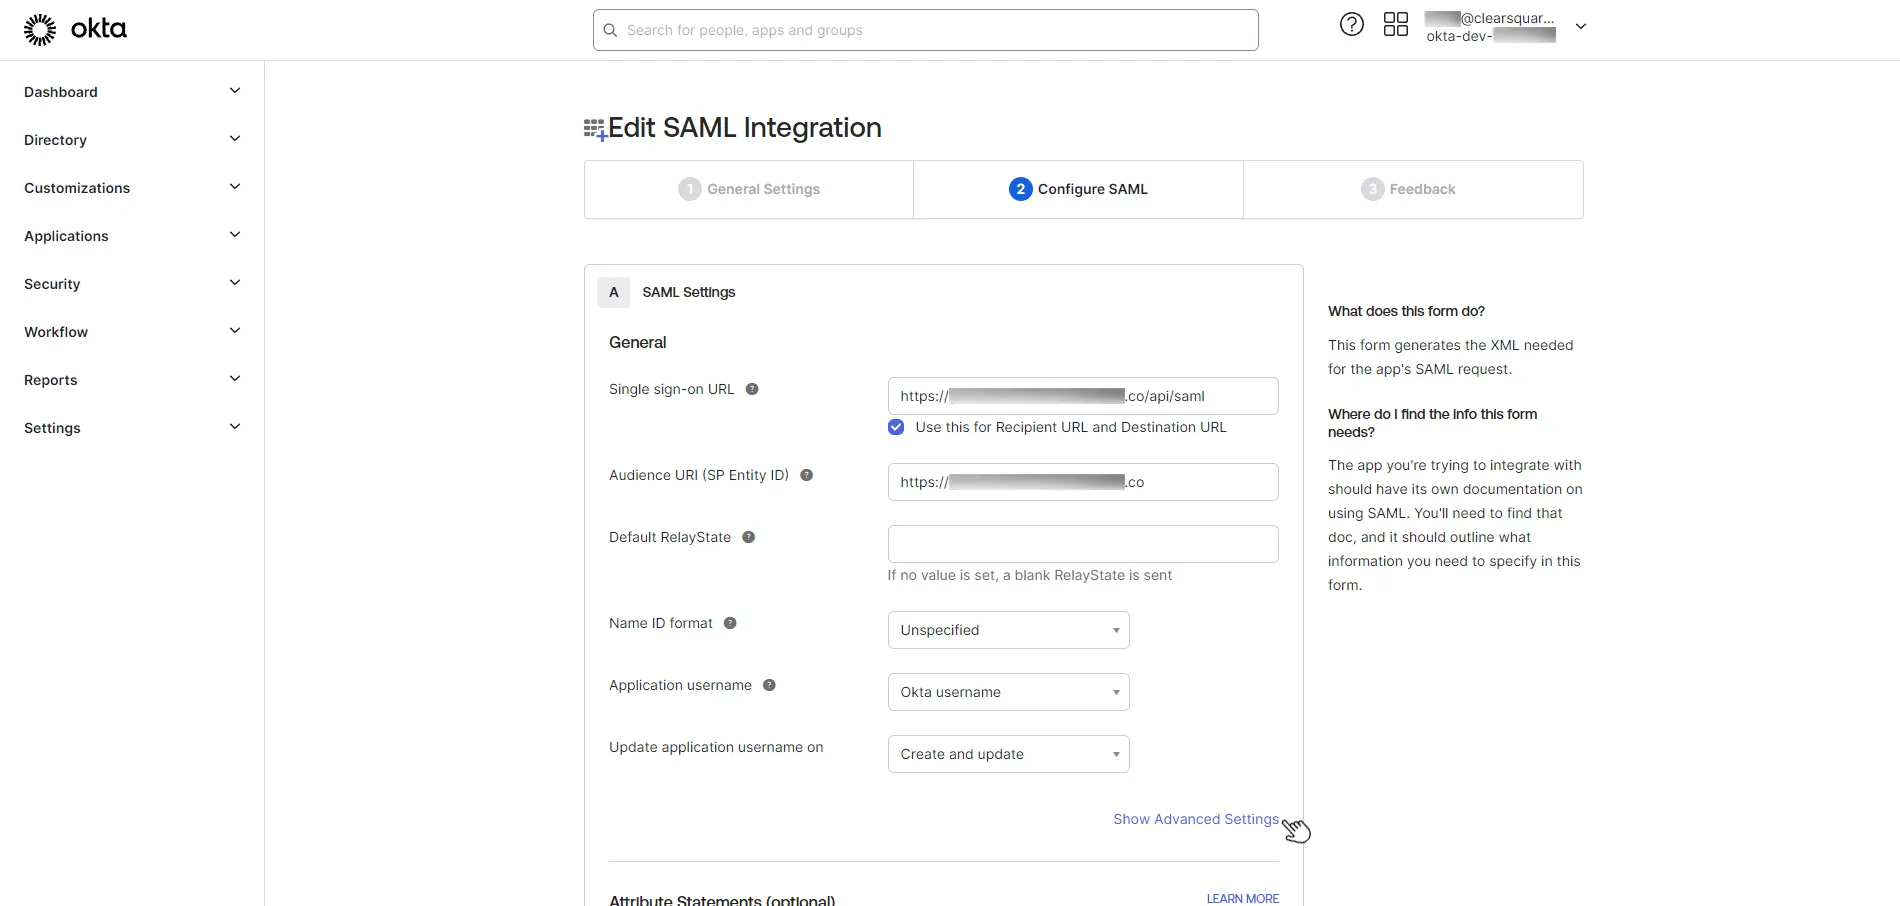Open the LEARN MORE link
The width and height of the screenshot is (1900, 906).
click(x=1242, y=899)
